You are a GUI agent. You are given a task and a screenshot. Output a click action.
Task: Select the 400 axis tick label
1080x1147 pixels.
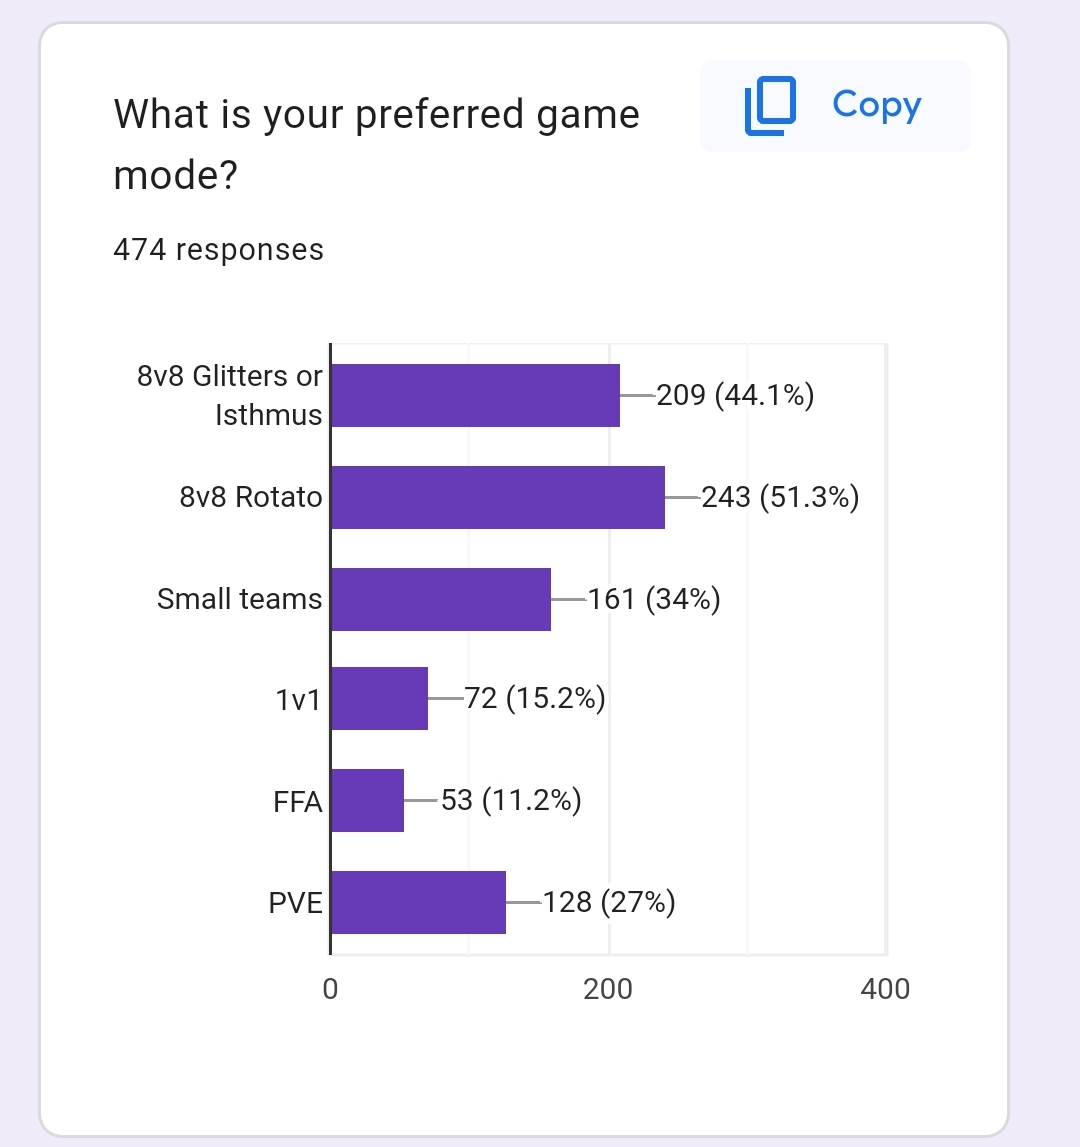(885, 989)
